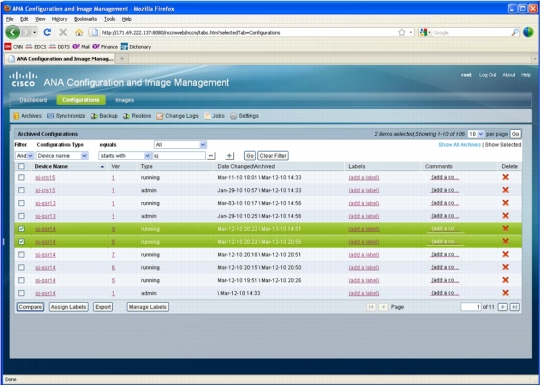Uncheck sj-gsr14 version 9 row

click(21, 229)
